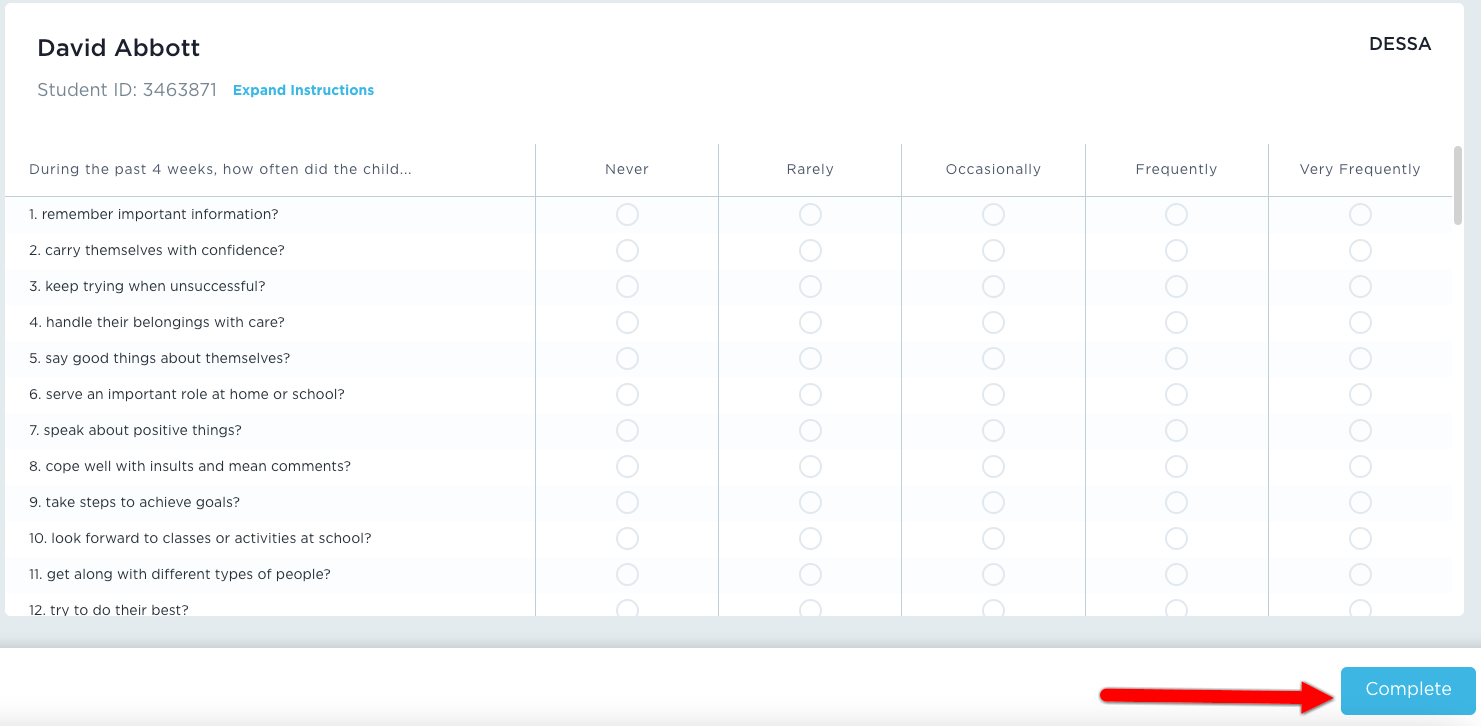
Task: Select Very Frequently for take steps to achieve goals
Action: [x=1360, y=503]
